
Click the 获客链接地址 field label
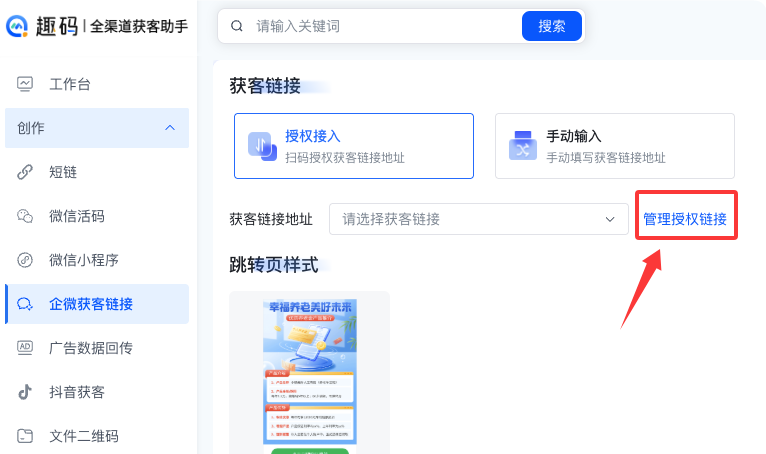click(x=271, y=219)
